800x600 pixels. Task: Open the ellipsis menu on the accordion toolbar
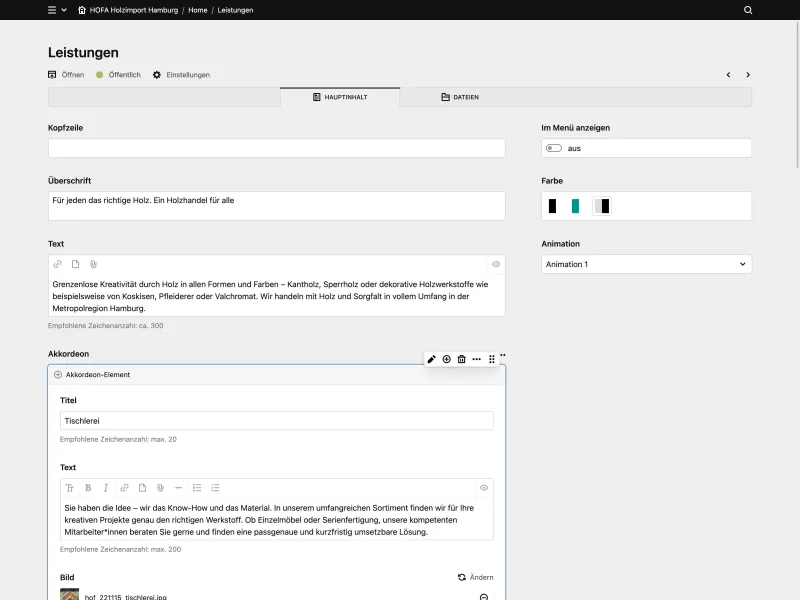477,359
